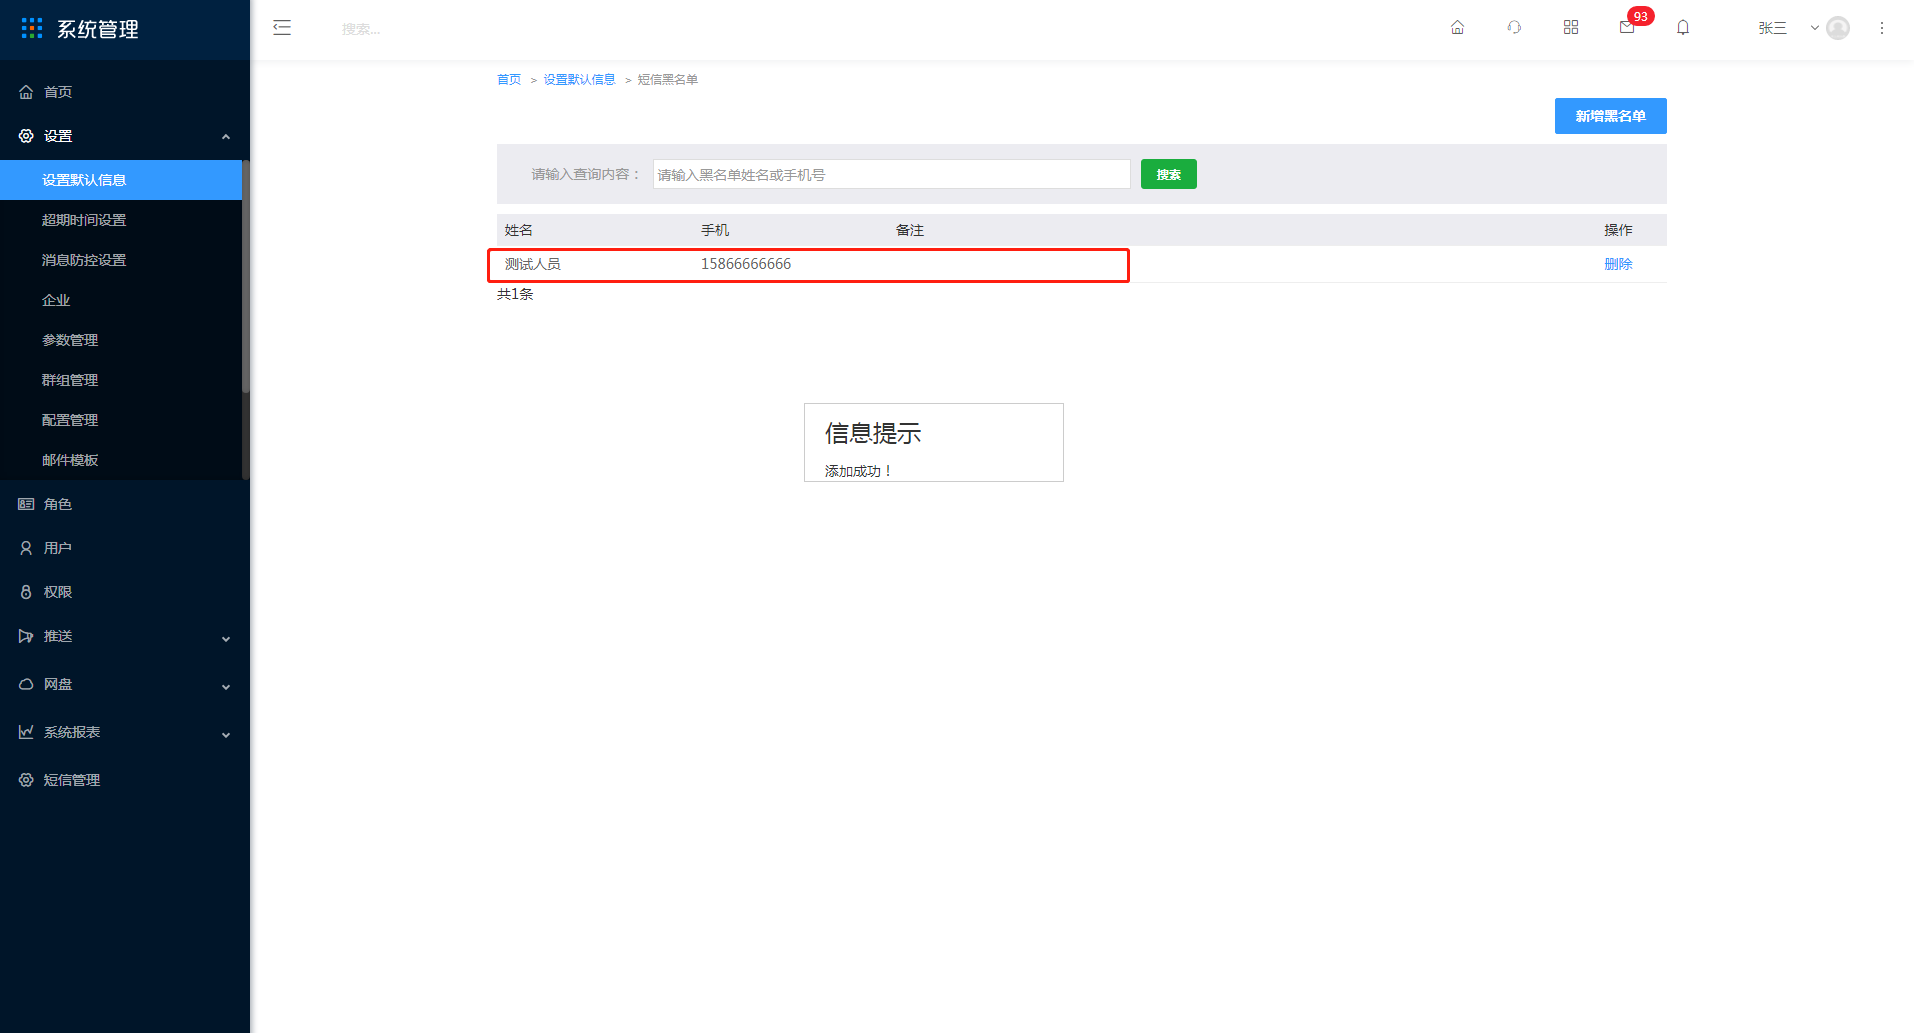Click the 信息提示 popup title
This screenshot has height=1033, width=1914.
pyautogui.click(x=873, y=433)
